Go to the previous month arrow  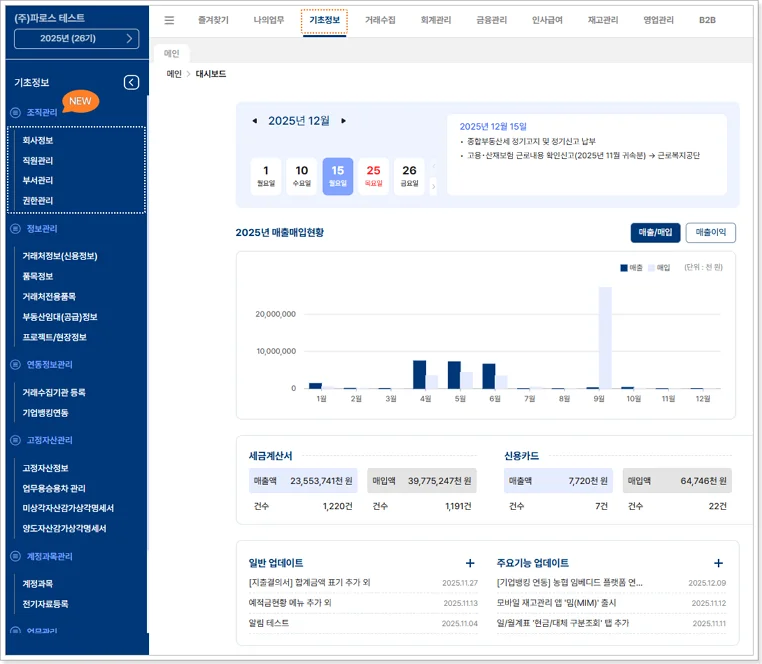[x=254, y=121]
